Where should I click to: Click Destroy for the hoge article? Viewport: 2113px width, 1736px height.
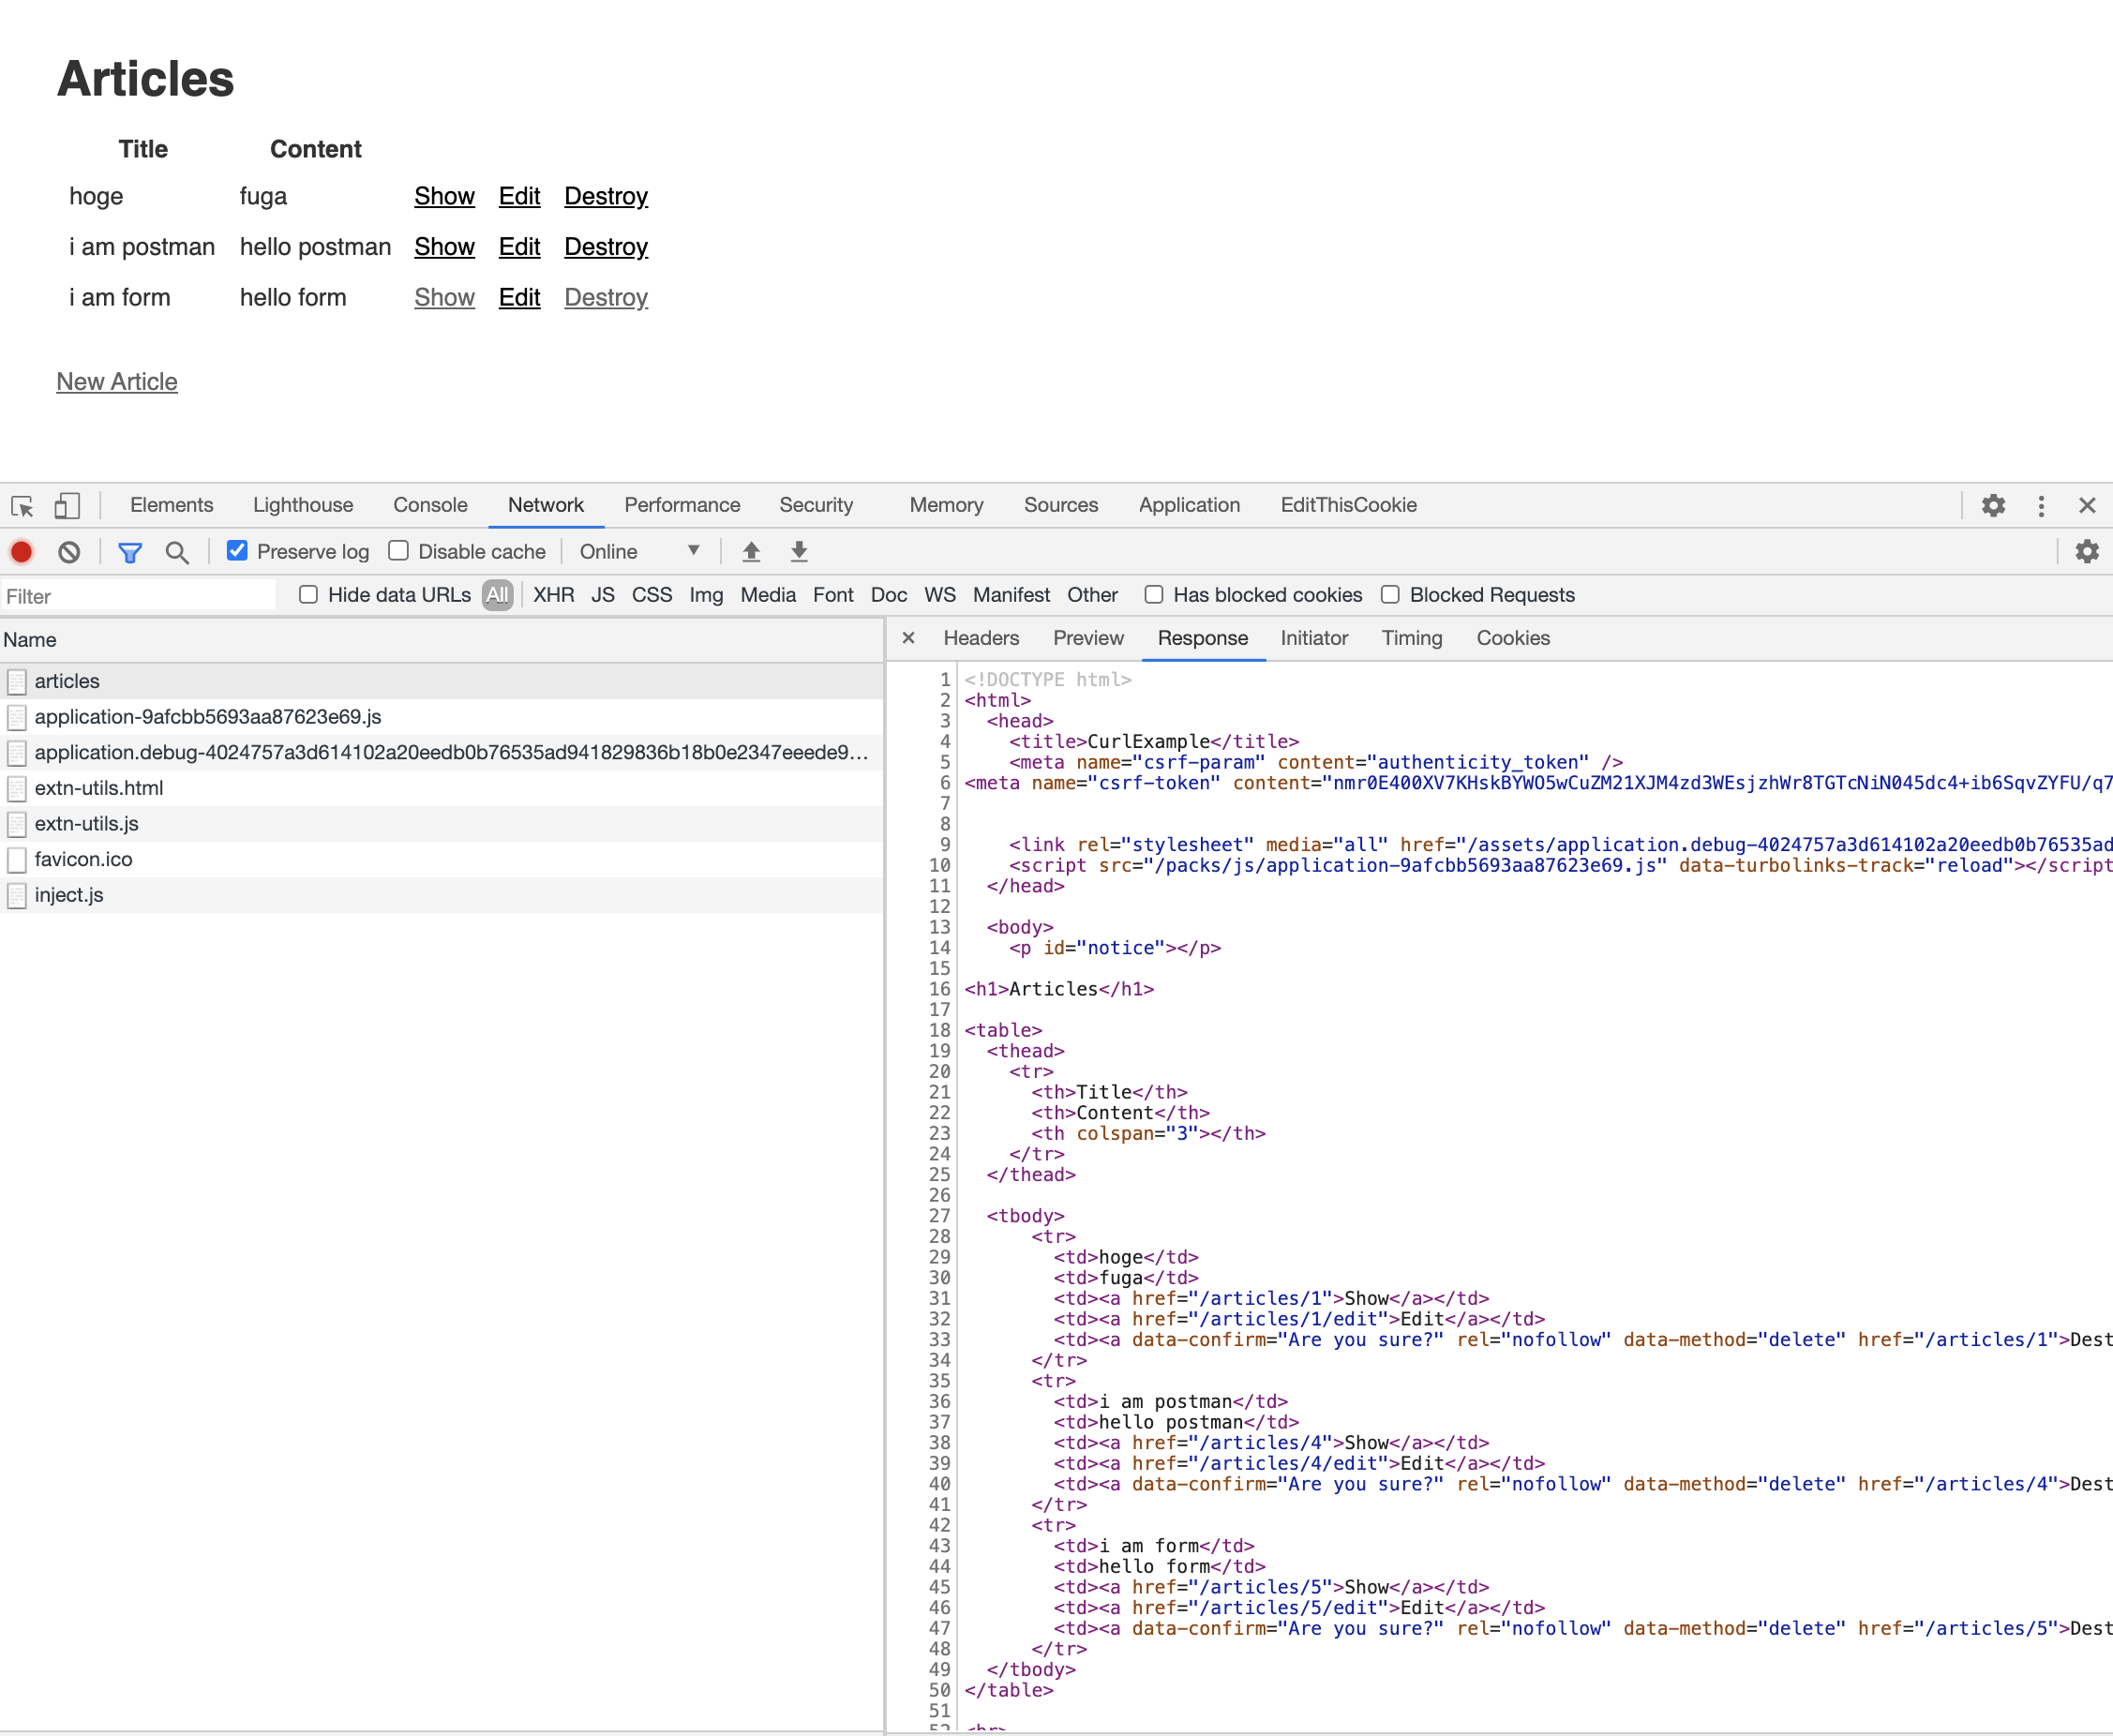(x=605, y=196)
